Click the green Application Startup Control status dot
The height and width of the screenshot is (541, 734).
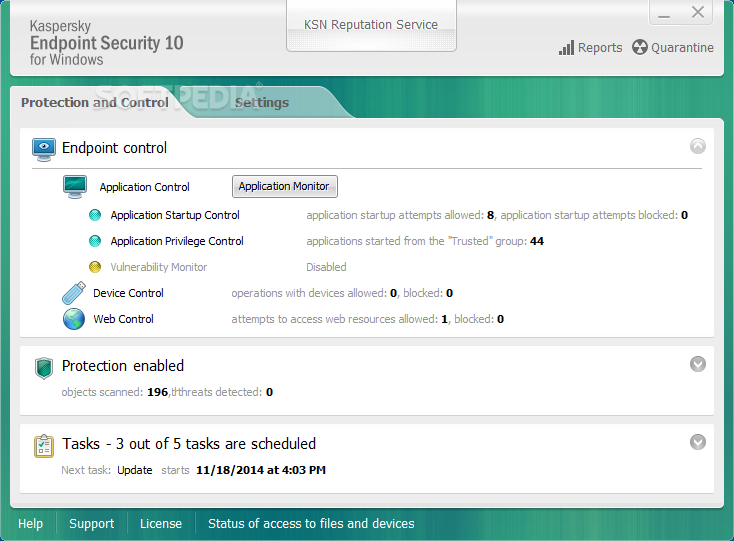pos(95,215)
